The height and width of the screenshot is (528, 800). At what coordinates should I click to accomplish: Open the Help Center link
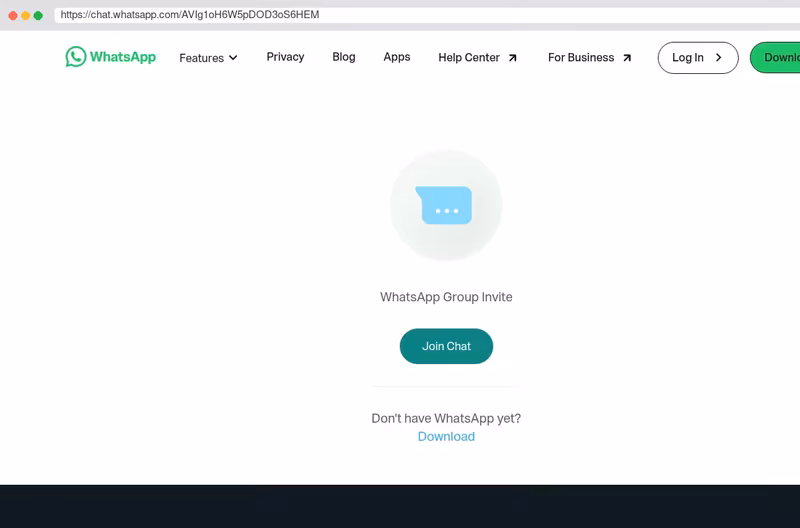click(x=478, y=58)
